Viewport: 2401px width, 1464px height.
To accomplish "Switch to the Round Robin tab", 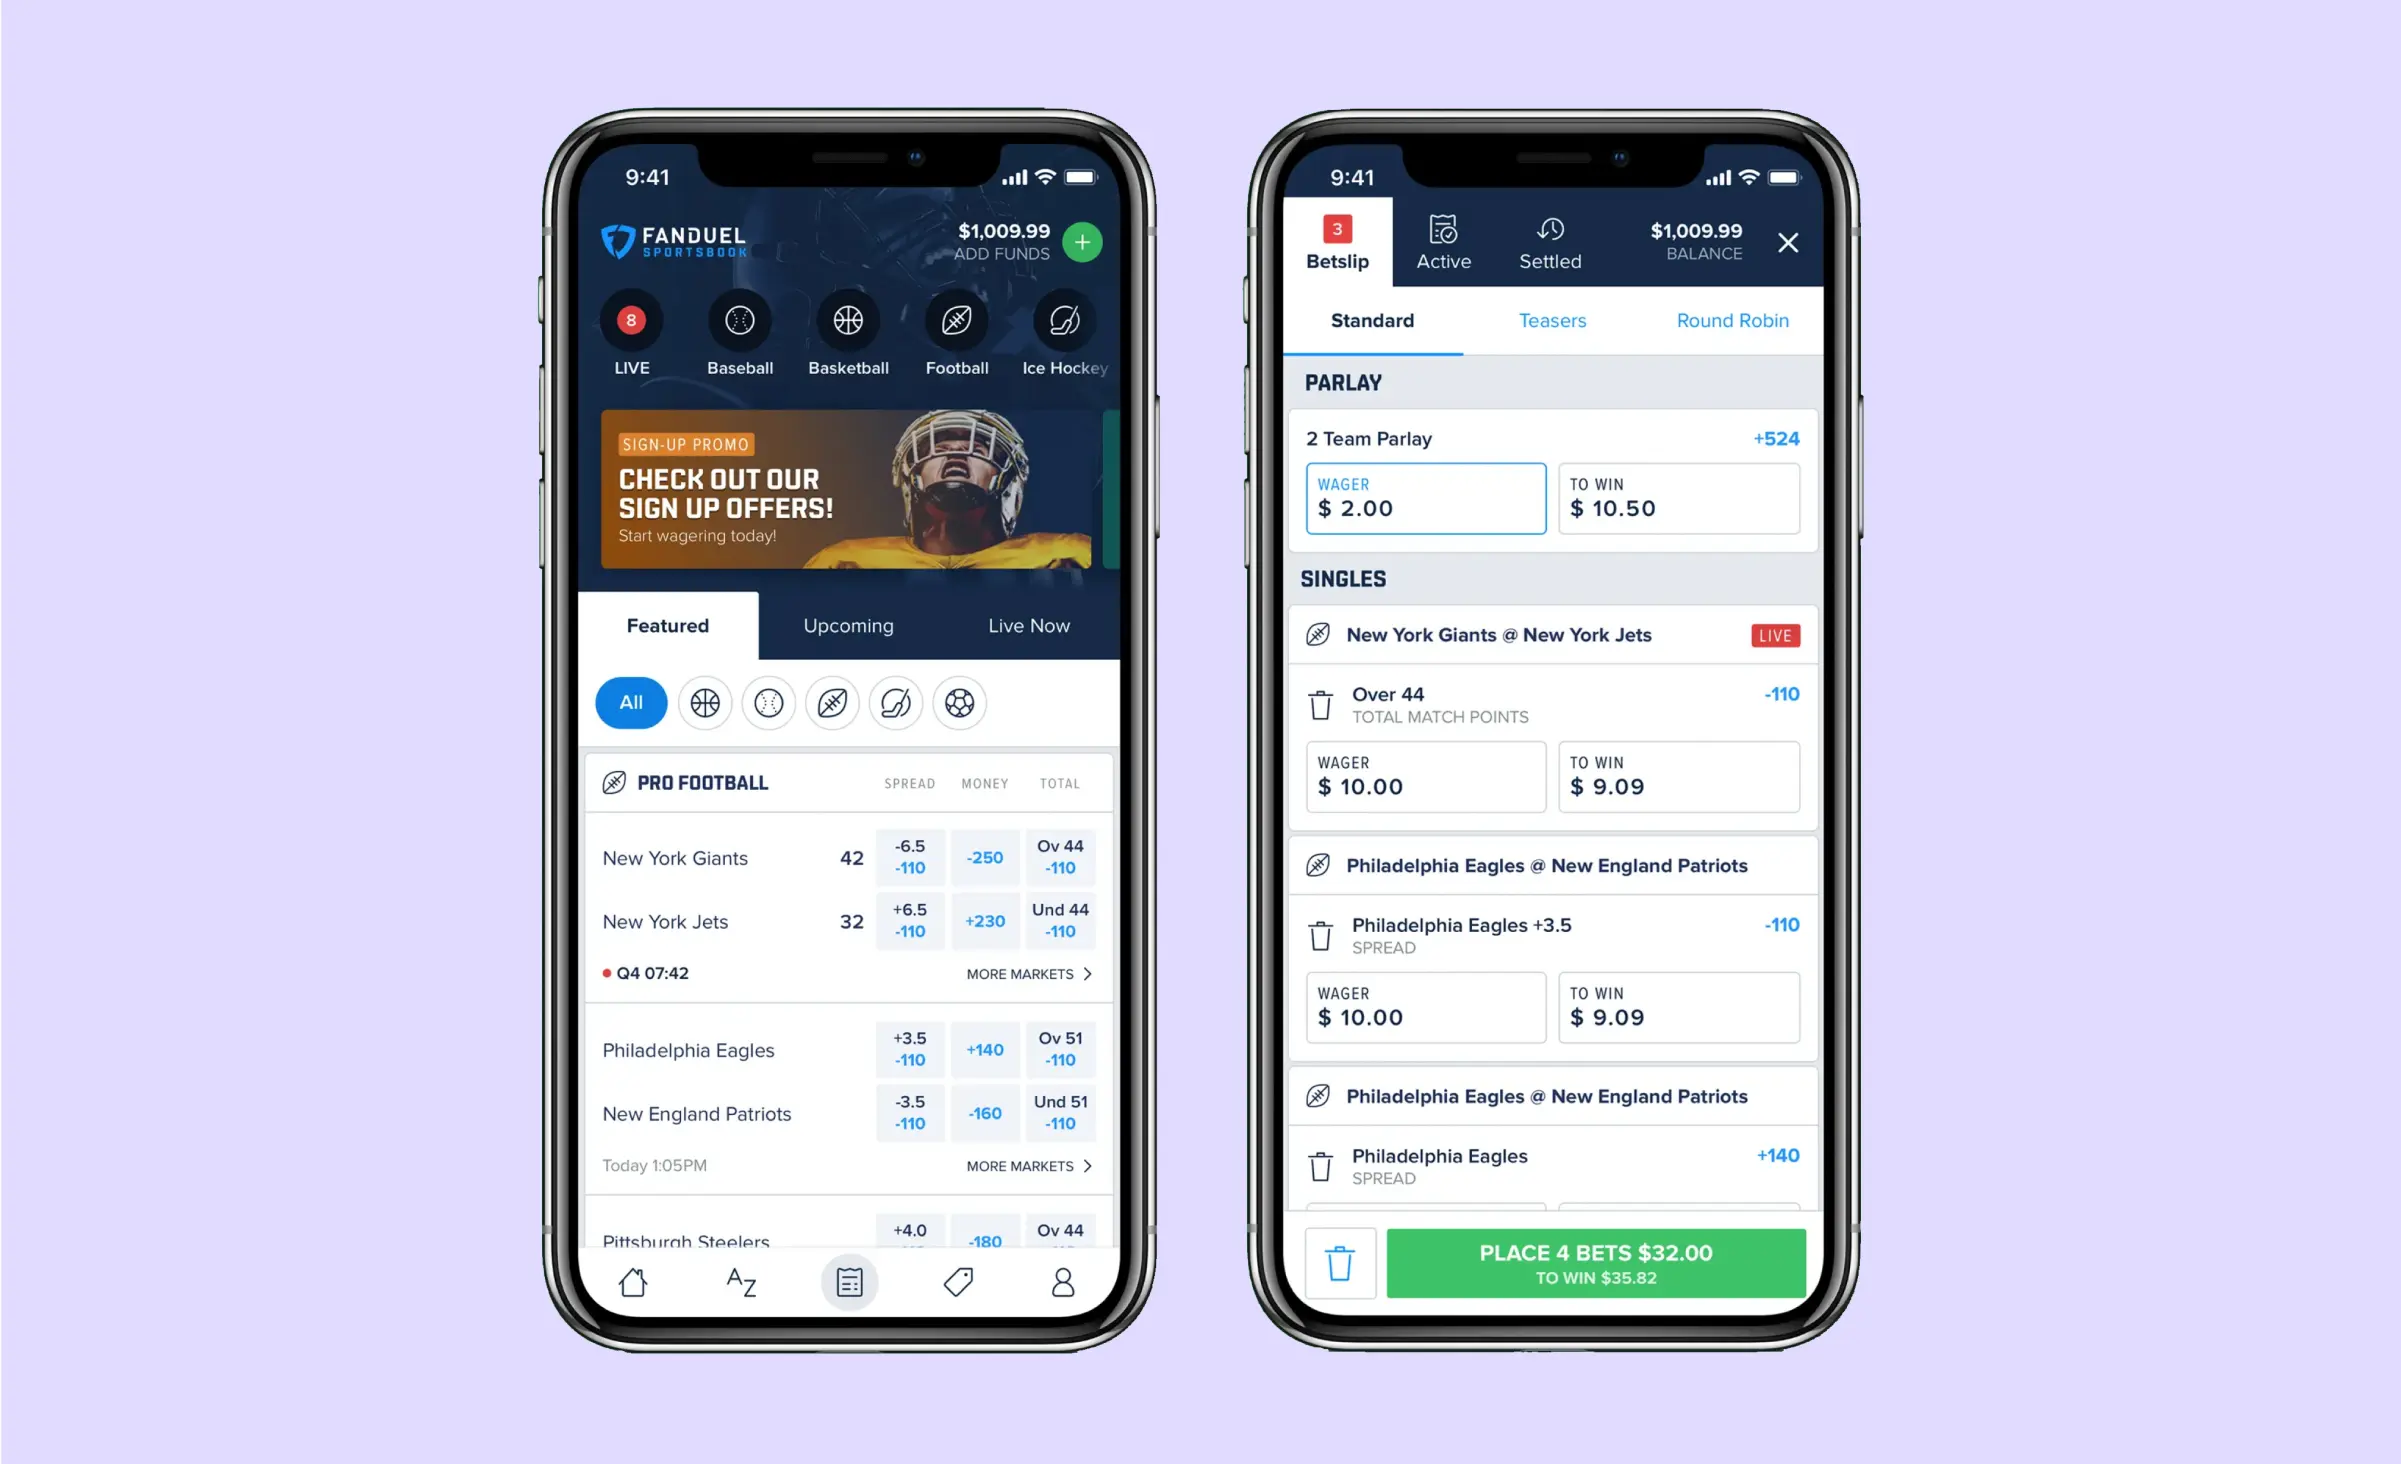I will [1730, 321].
